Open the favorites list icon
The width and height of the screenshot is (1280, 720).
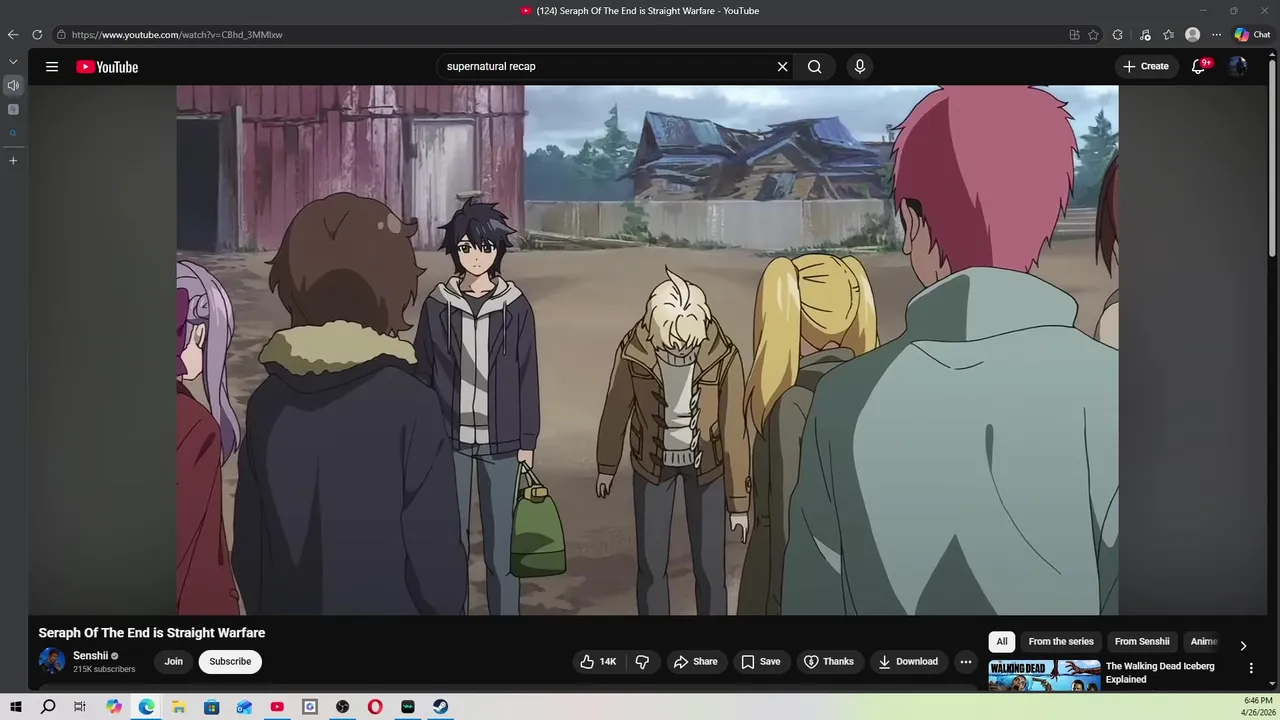coord(1168,34)
